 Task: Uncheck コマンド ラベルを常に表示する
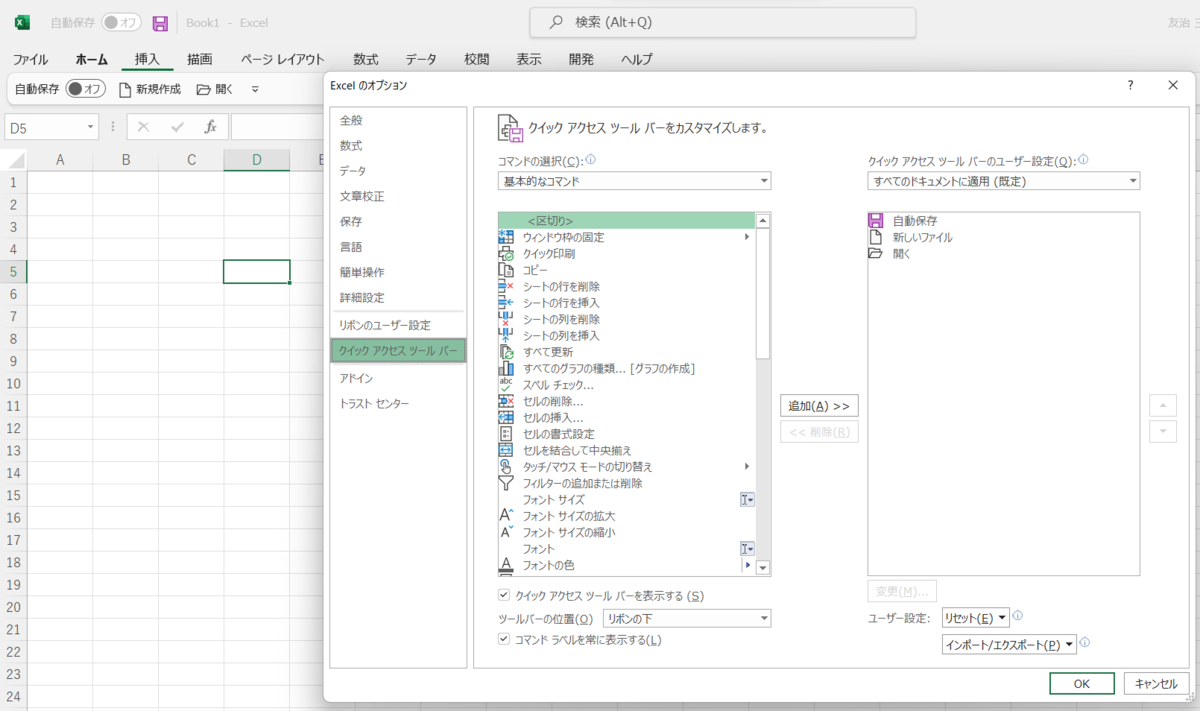(x=504, y=639)
